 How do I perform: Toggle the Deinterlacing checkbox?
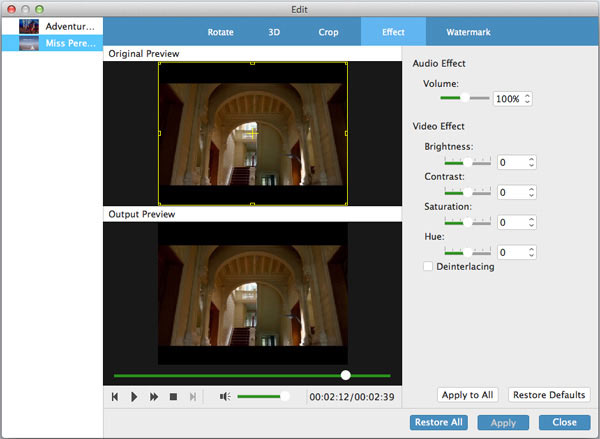point(428,266)
